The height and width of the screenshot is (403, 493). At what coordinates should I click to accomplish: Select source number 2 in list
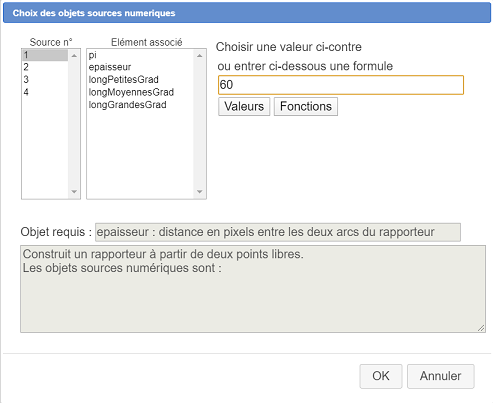tap(45, 67)
